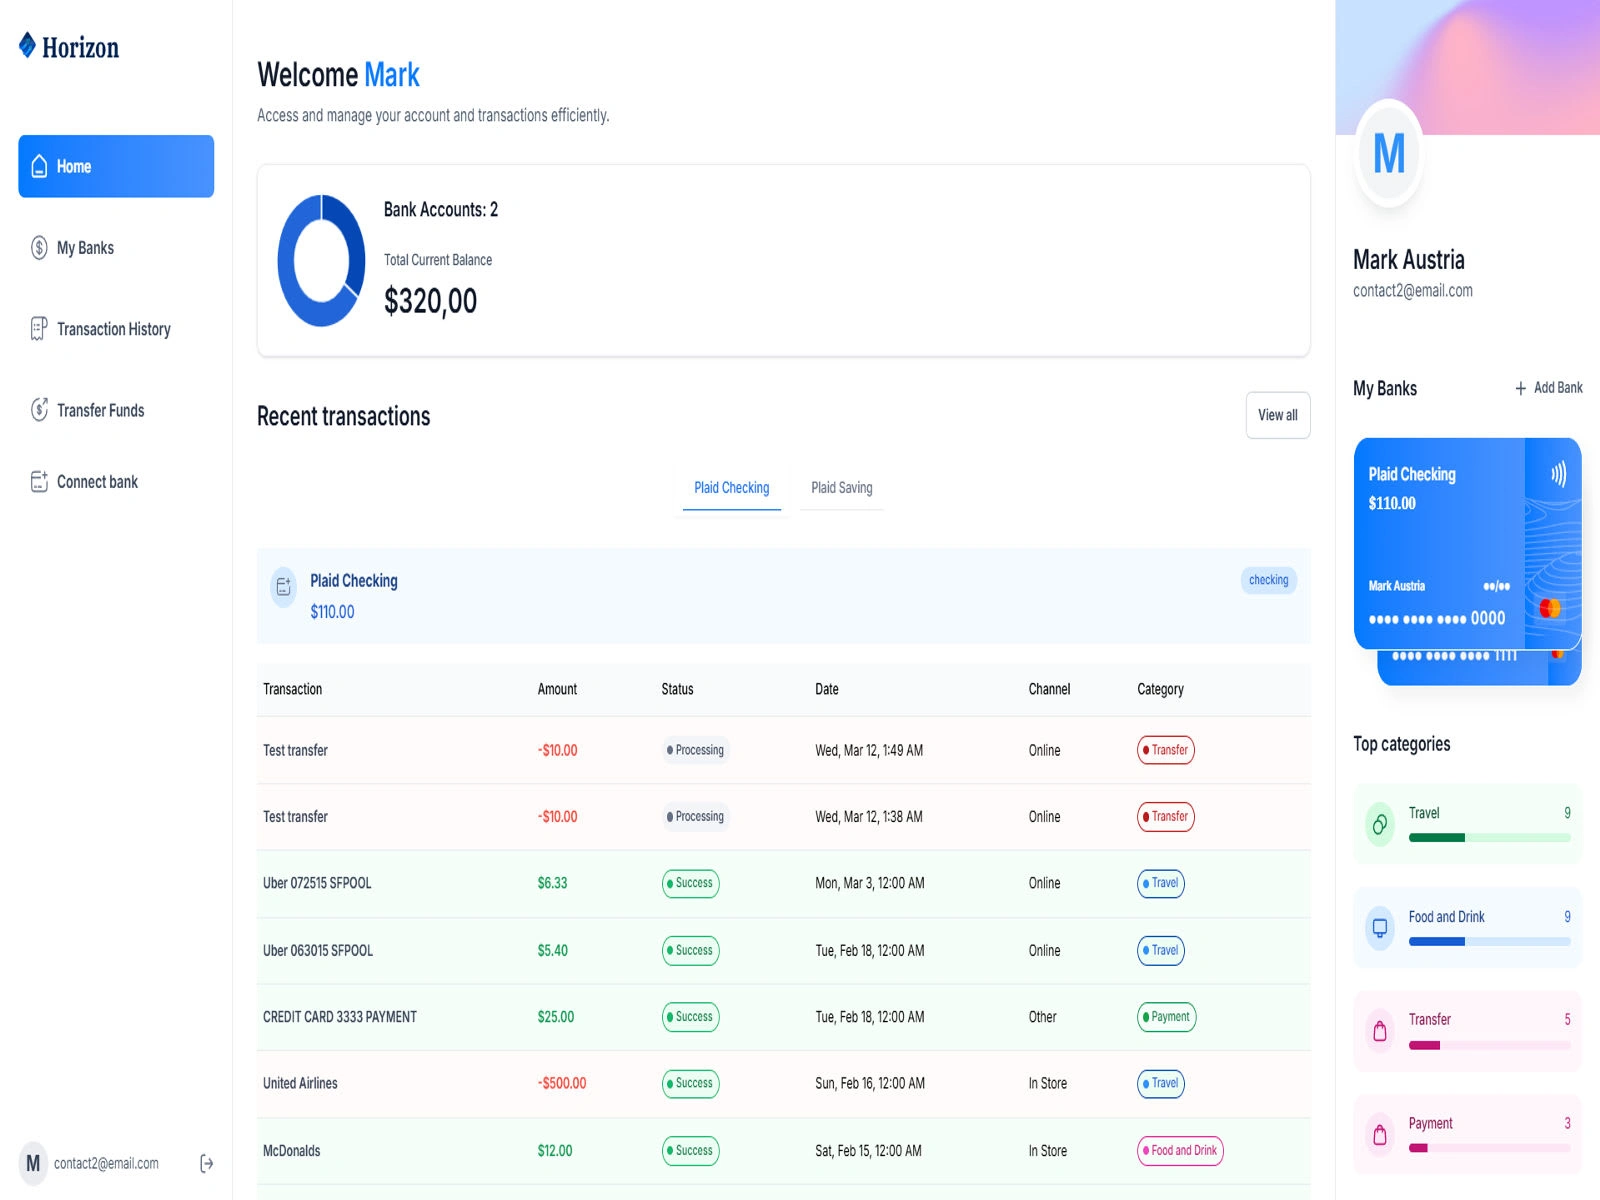The width and height of the screenshot is (1600, 1200).
Task: Click the Travel category icon
Action: (1380, 824)
